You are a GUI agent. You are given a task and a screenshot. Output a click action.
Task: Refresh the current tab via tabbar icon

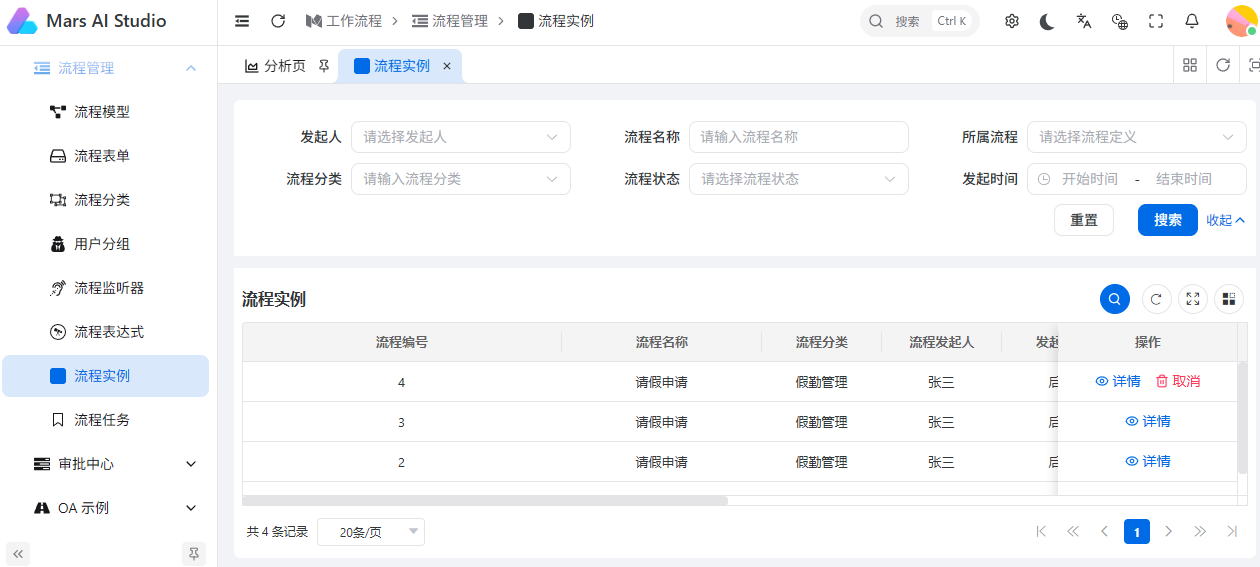(x=1223, y=65)
